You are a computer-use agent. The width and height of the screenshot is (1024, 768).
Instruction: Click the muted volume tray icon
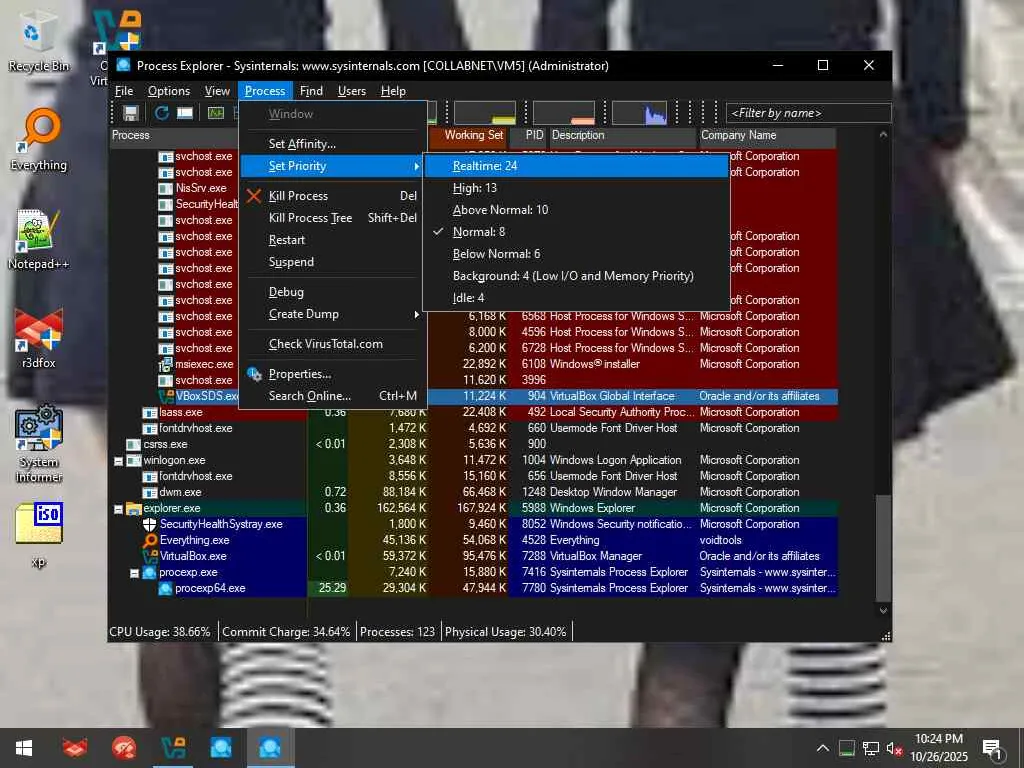[x=893, y=748]
